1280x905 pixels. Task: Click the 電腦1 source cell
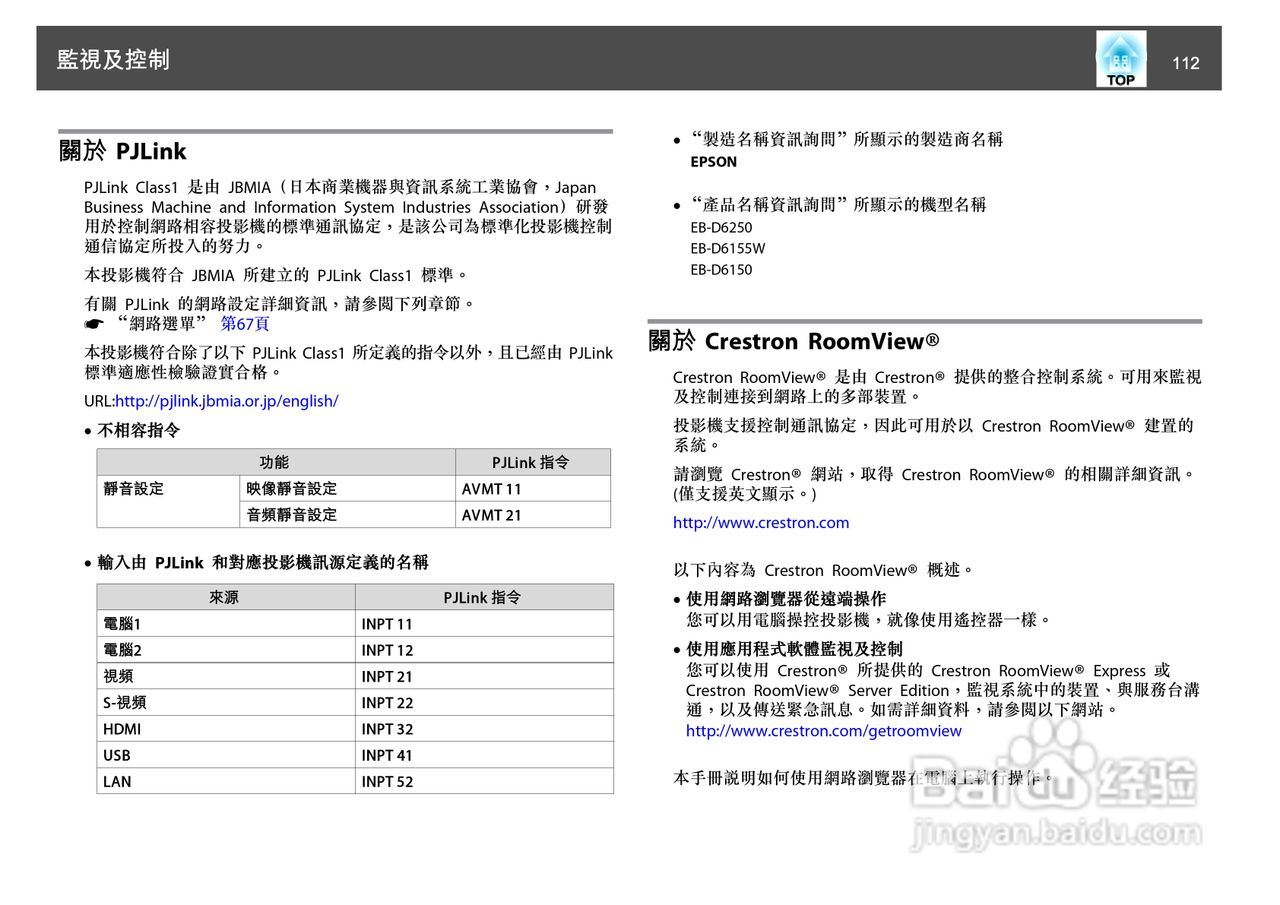[x=225, y=623]
